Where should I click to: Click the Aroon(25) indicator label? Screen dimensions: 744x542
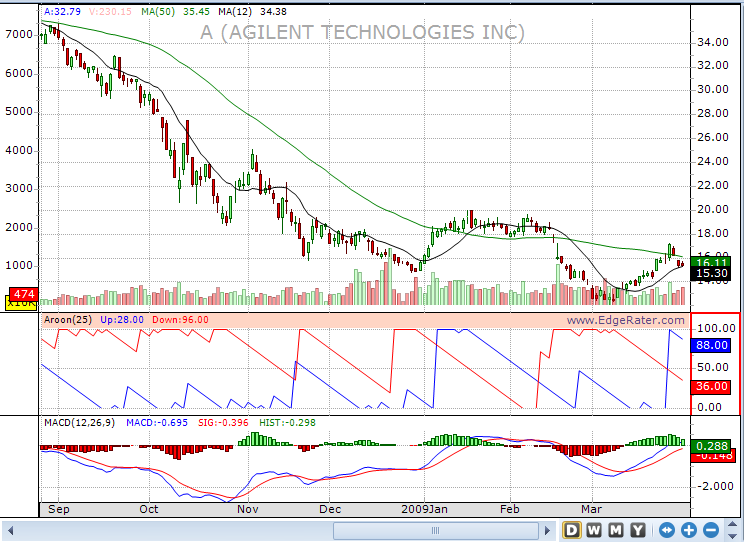coord(68,319)
